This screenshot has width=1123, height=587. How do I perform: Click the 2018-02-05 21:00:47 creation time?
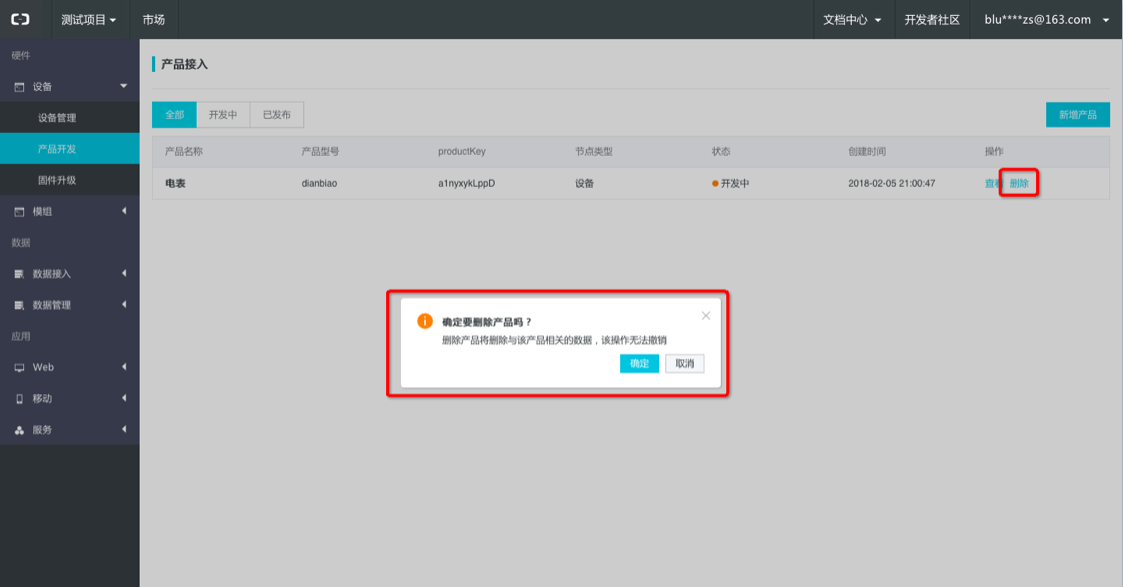[892, 183]
